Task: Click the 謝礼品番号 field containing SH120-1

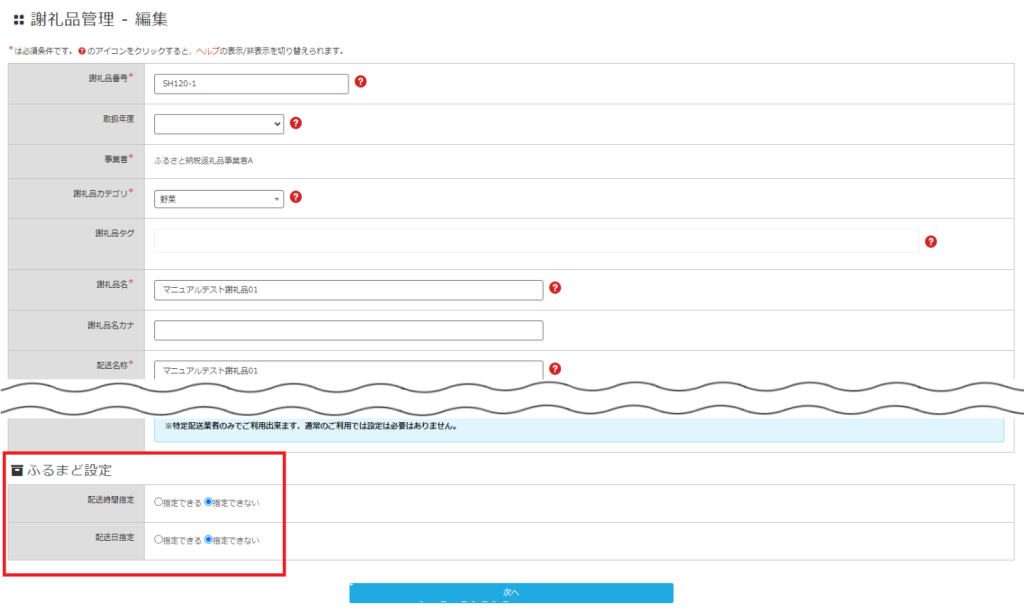Action: (x=251, y=84)
